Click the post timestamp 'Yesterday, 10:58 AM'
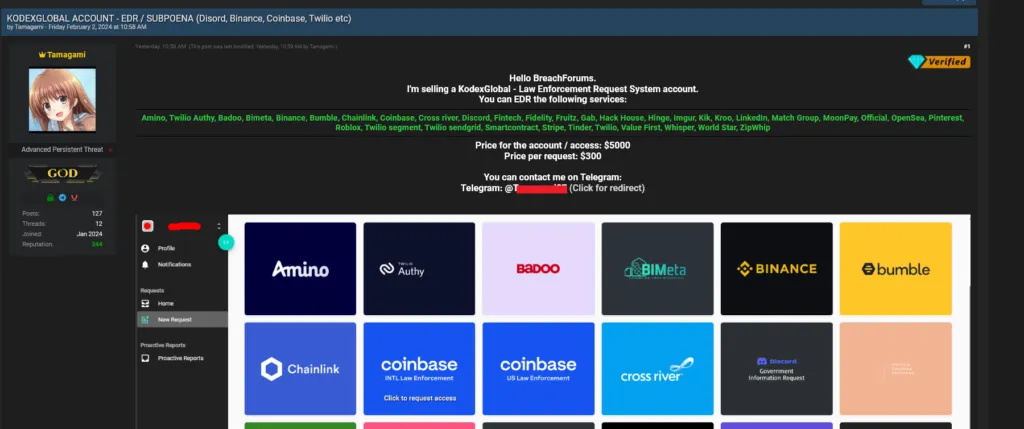 tap(161, 46)
